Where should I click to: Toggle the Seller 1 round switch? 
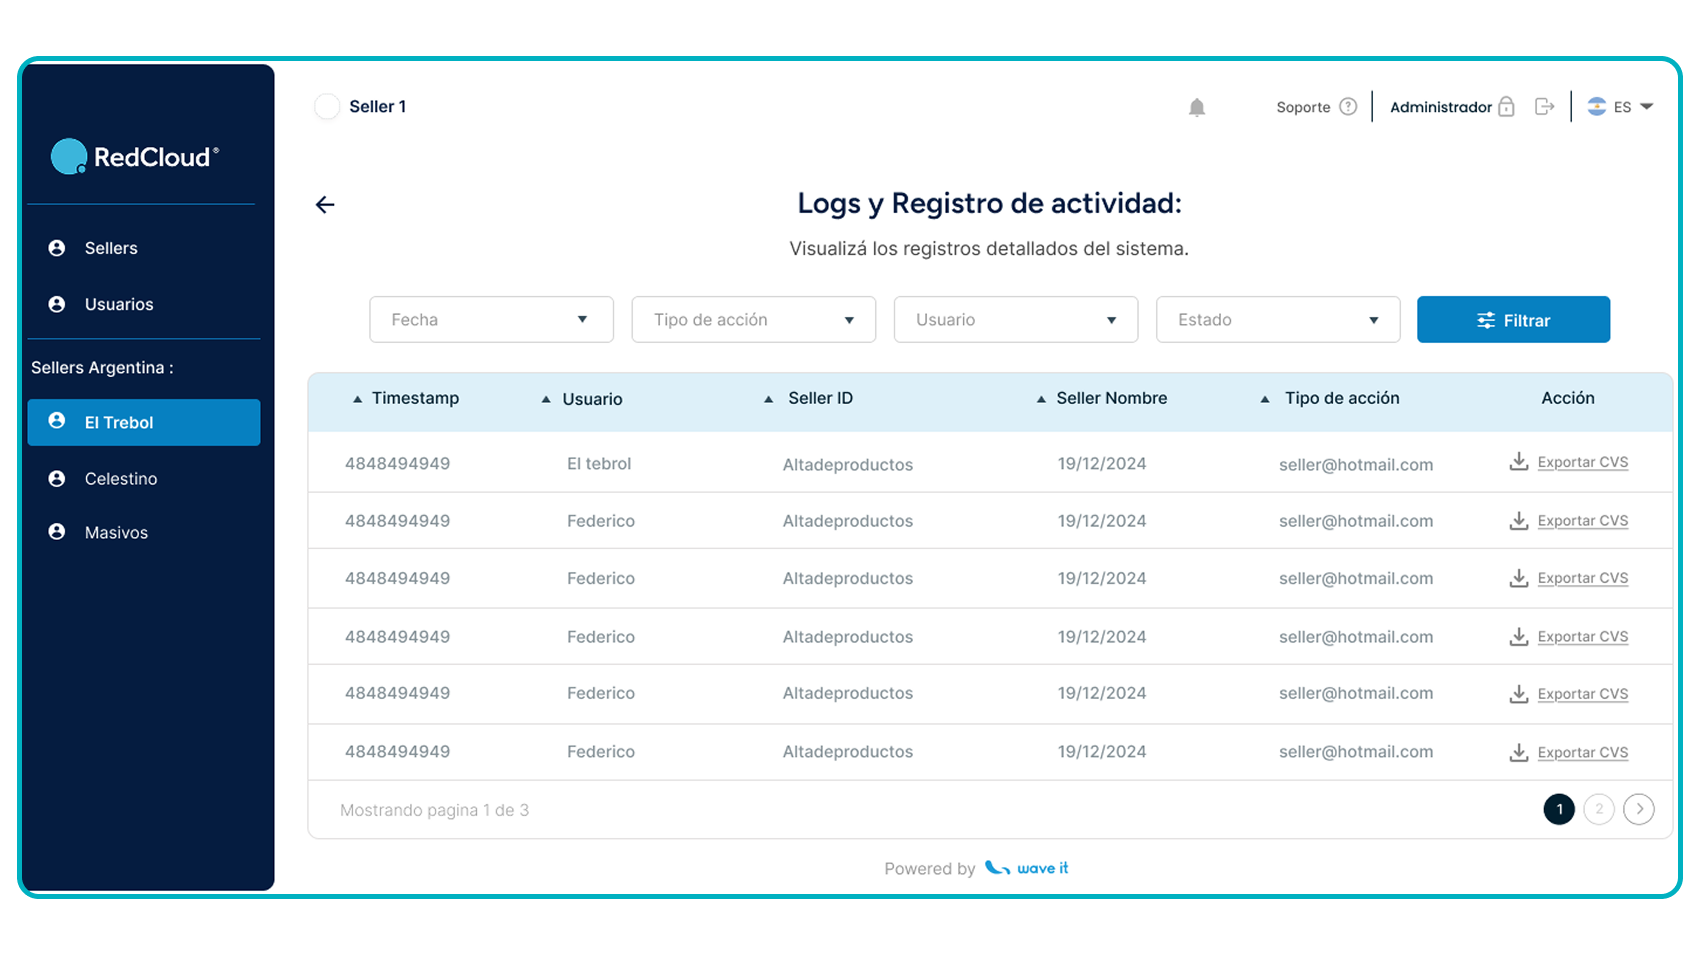pyautogui.click(x=327, y=107)
